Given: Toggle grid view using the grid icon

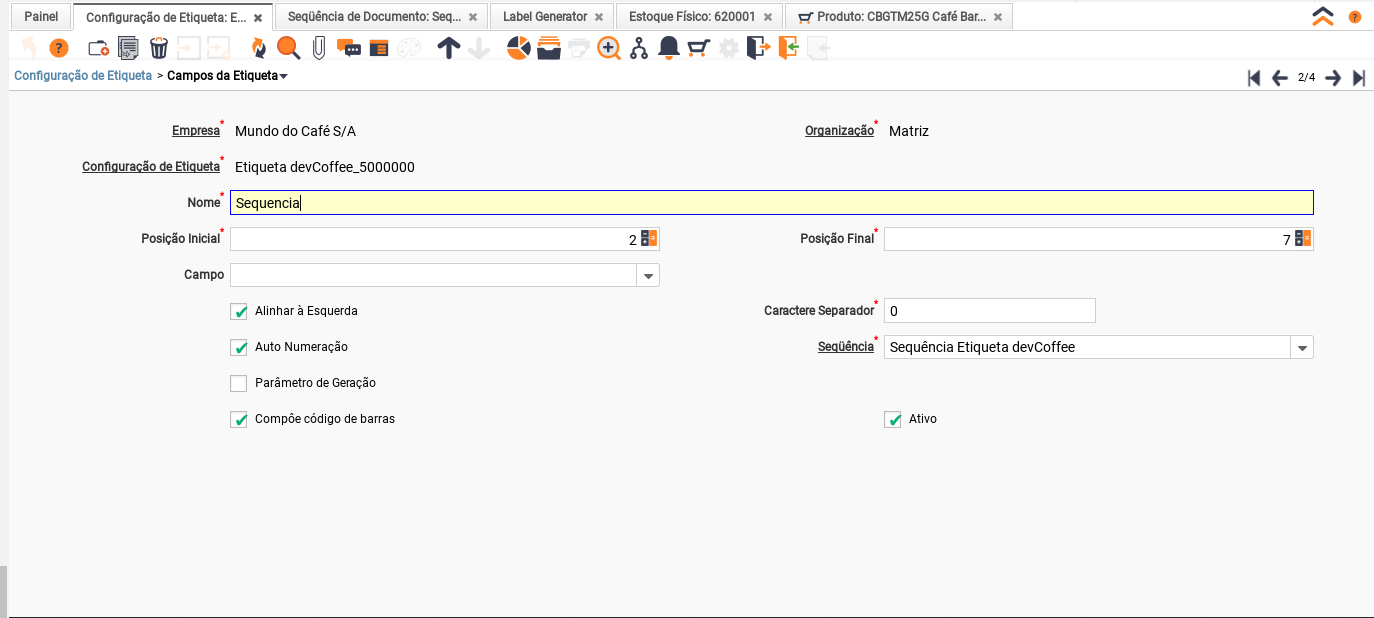Looking at the screenshot, I should pyautogui.click(x=379, y=48).
